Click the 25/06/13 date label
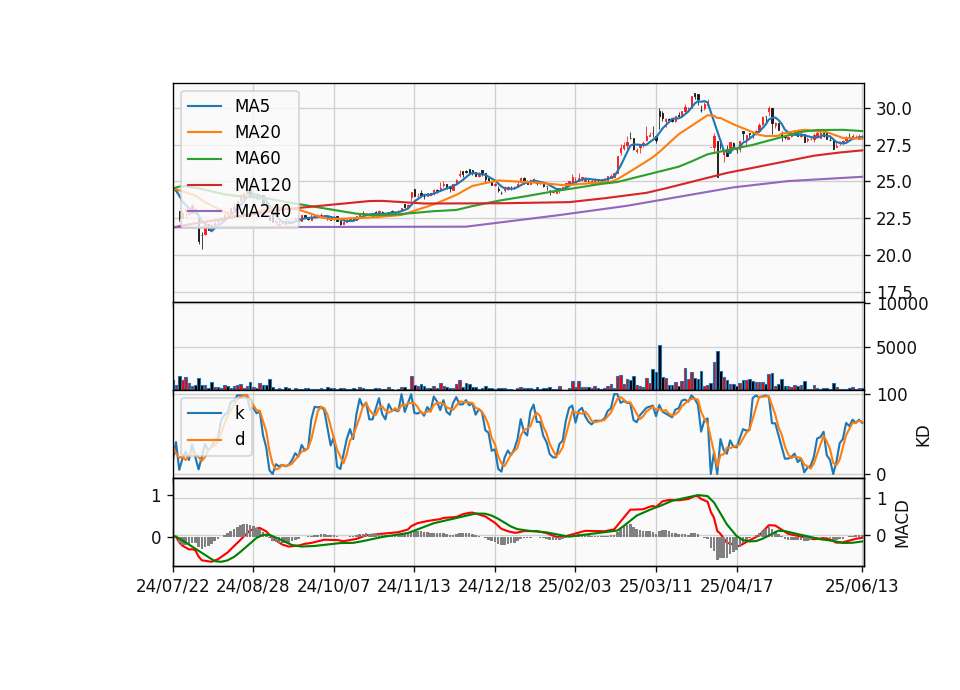This screenshot has height=690, width=960. click(861, 586)
